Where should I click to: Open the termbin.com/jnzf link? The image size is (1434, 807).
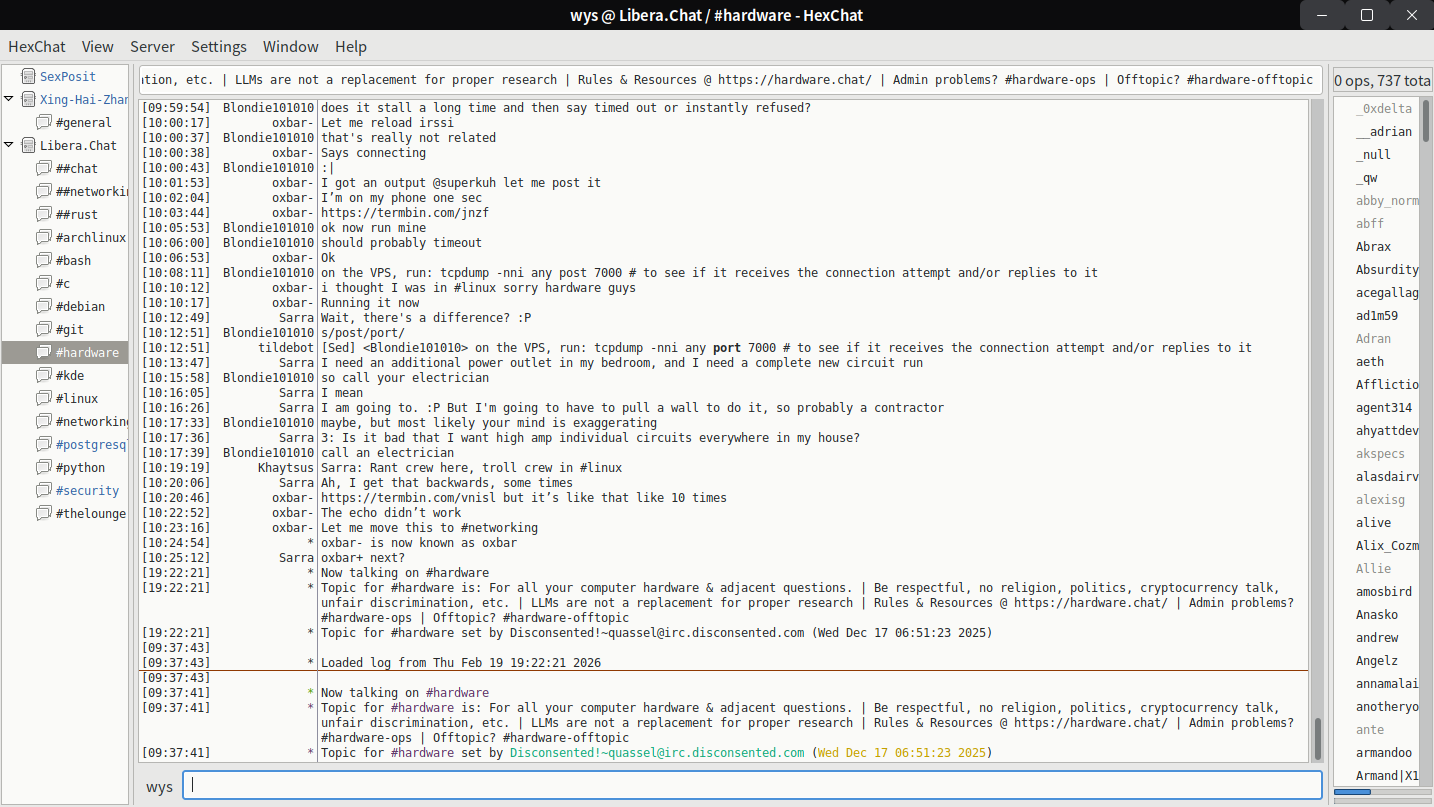pyautogui.click(x=404, y=213)
